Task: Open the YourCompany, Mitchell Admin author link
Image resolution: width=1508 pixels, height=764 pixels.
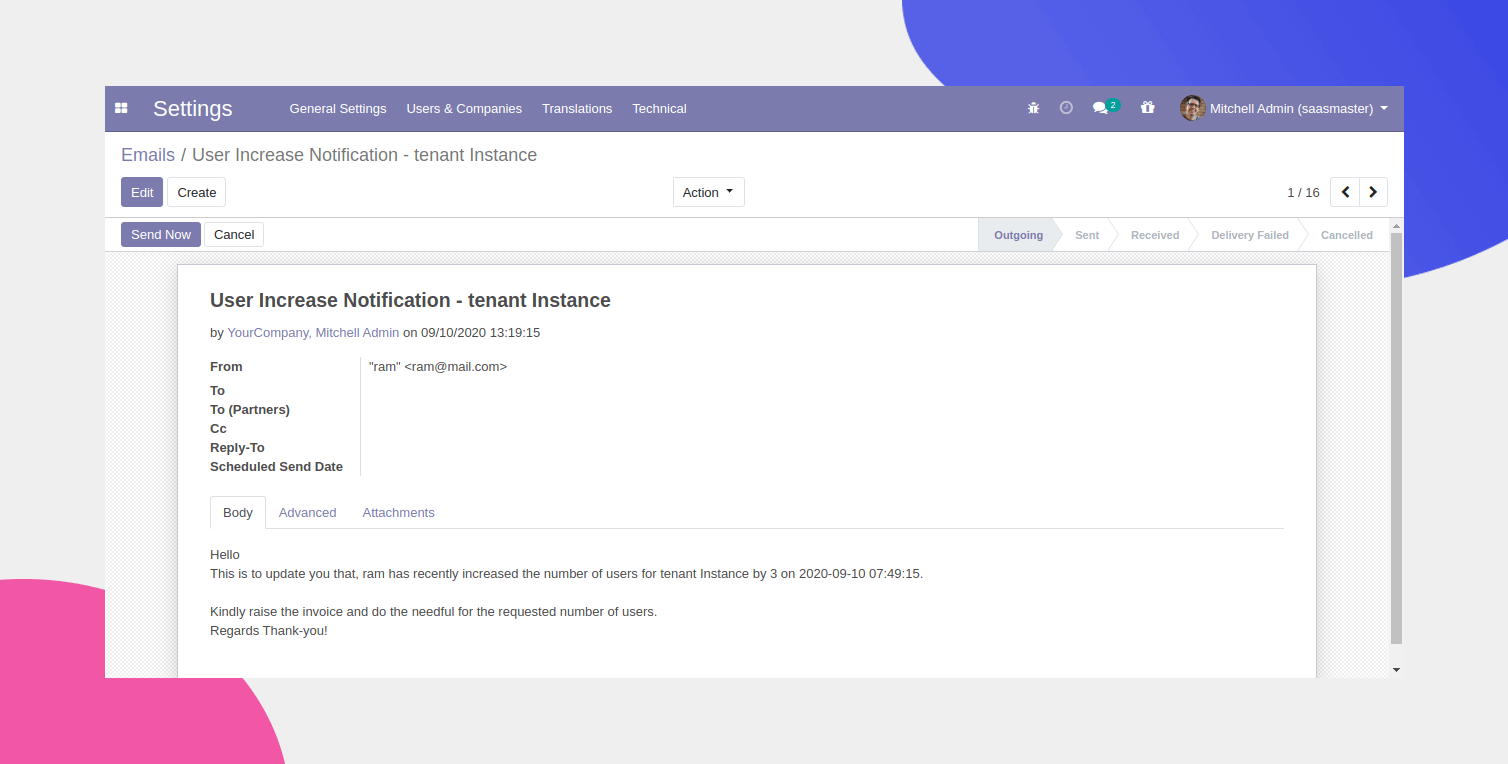Action: click(313, 332)
